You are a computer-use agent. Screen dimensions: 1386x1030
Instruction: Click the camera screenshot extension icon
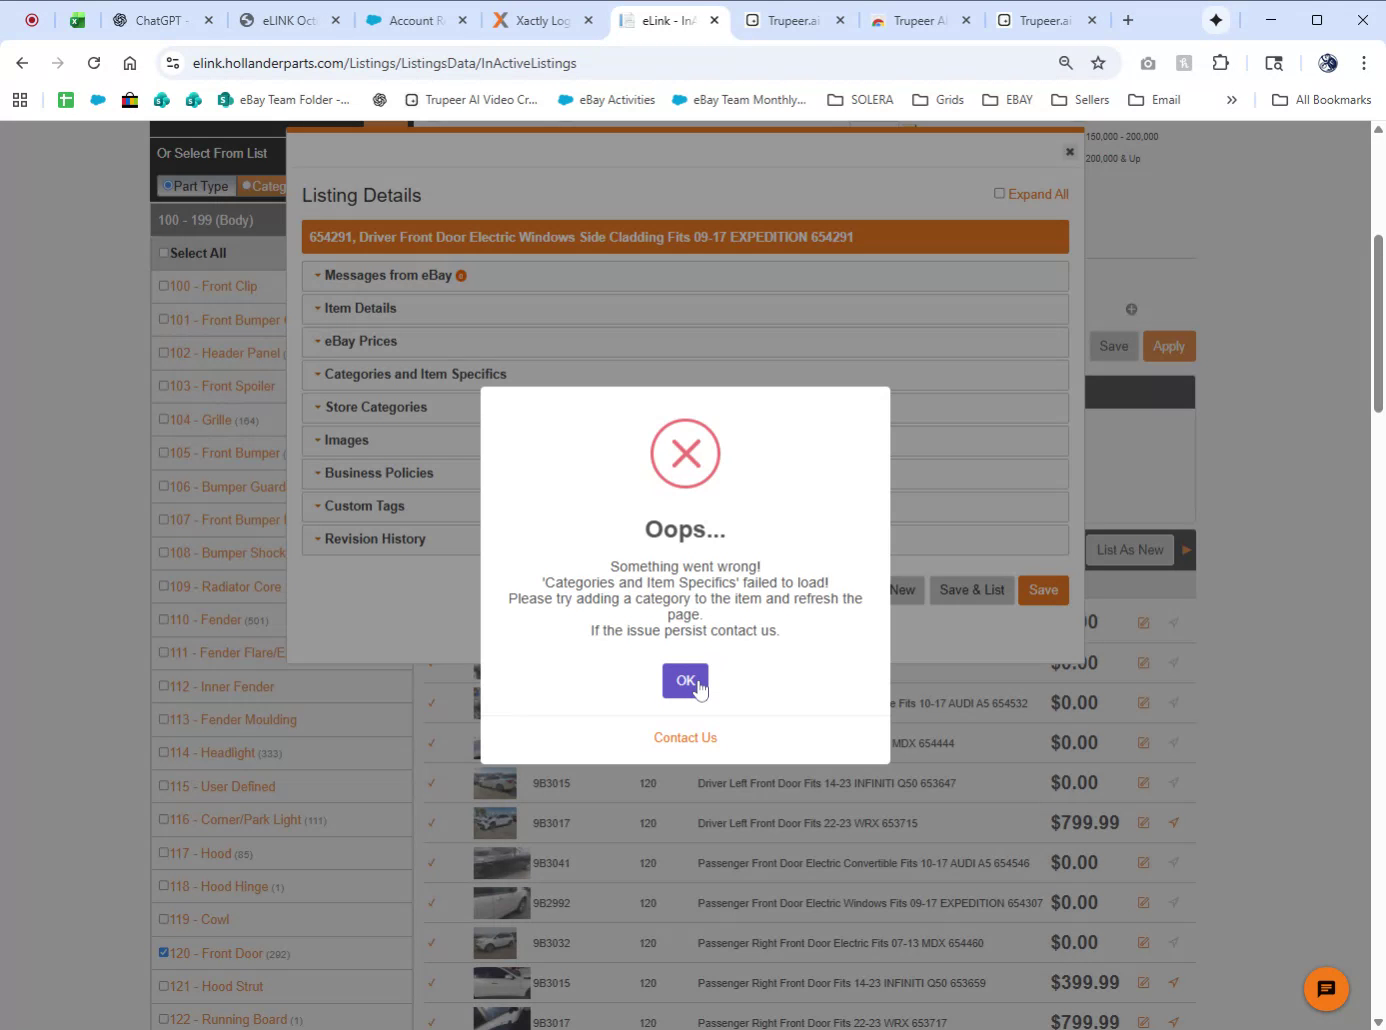(x=1148, y=63)
